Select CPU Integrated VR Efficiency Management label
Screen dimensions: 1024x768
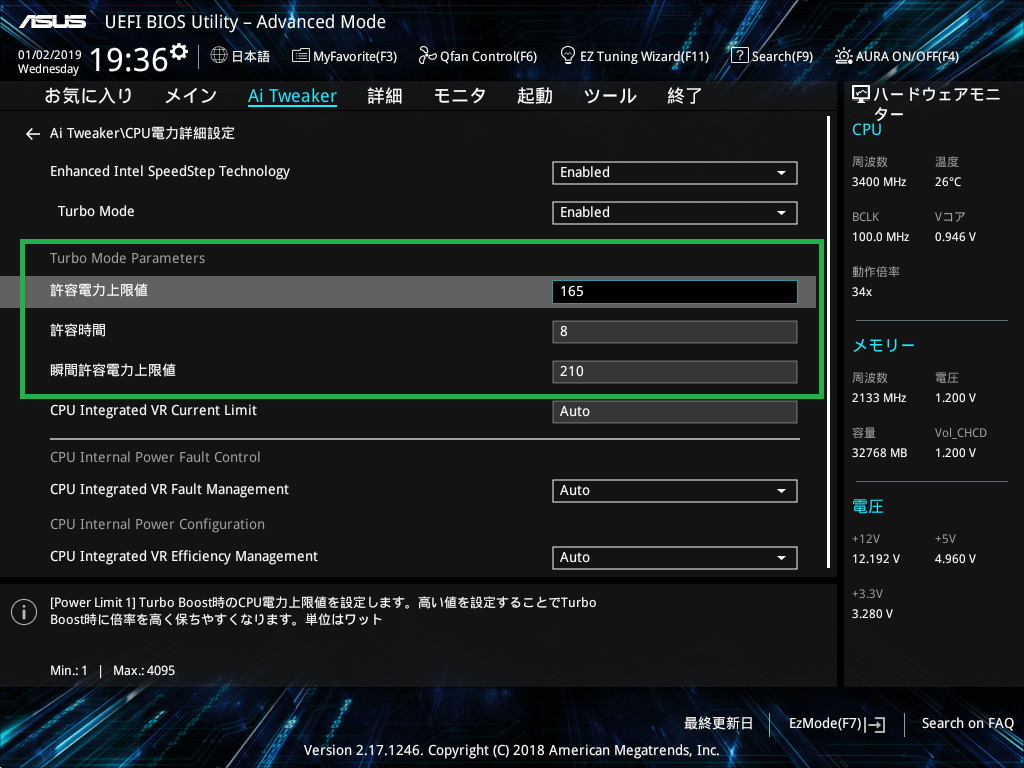pos(184,556)
